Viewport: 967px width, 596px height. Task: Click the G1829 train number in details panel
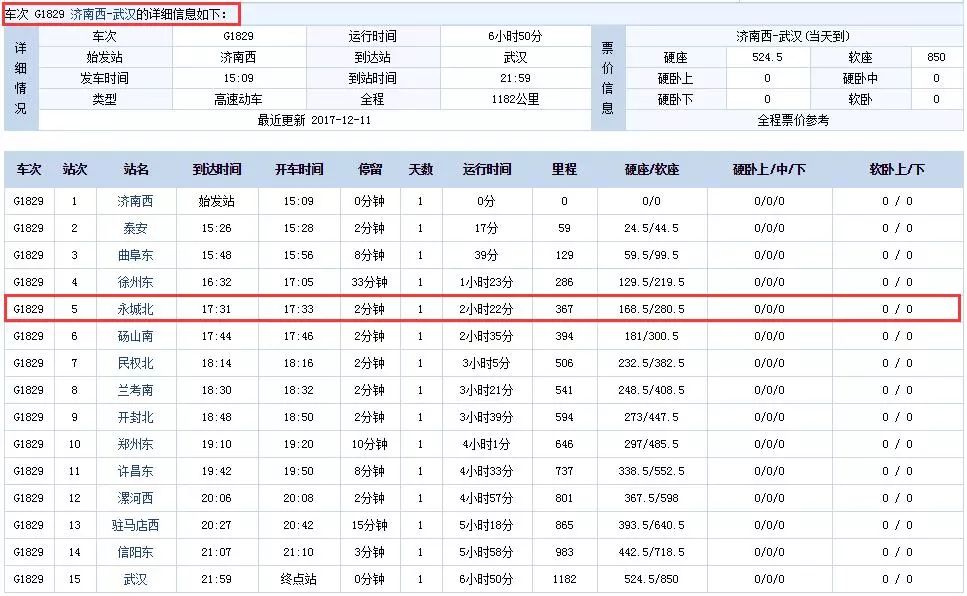point(238,36)
